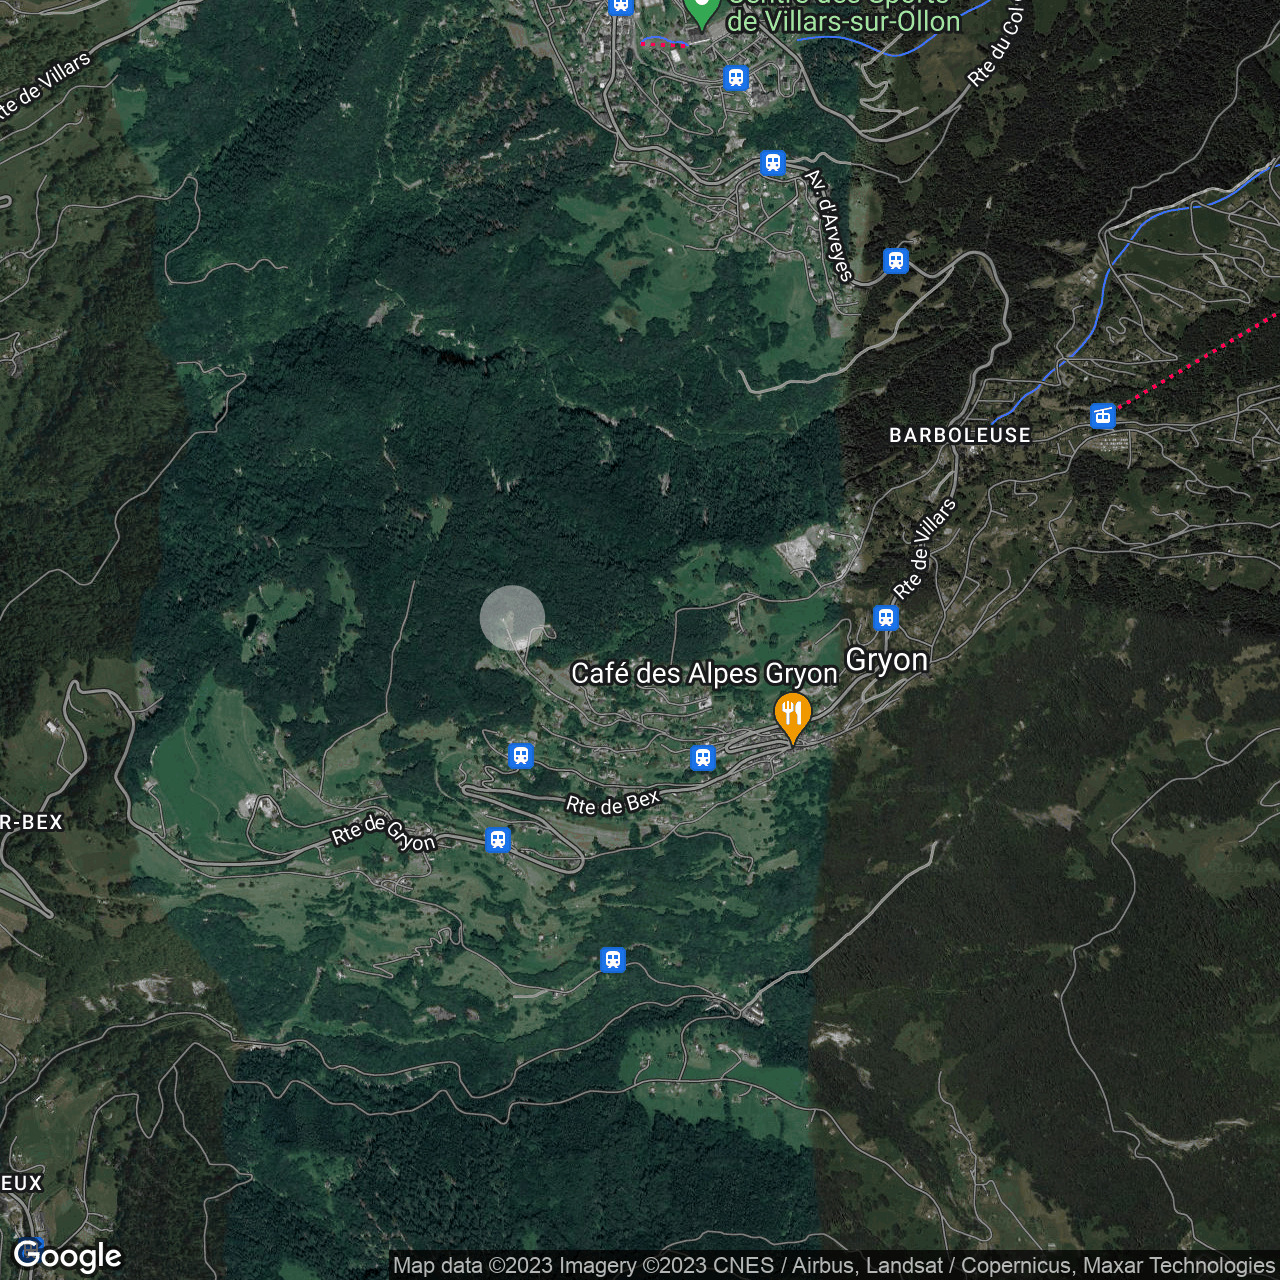The height and width of the screenshot is (1280, 1280).
Task: Click the Rte de Bex road label
Action: click(x=613, y=800)
